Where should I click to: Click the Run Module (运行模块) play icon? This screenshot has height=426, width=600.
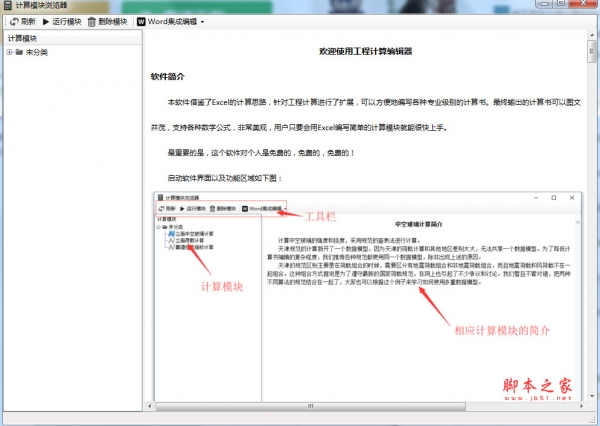(x=45, y=21)
